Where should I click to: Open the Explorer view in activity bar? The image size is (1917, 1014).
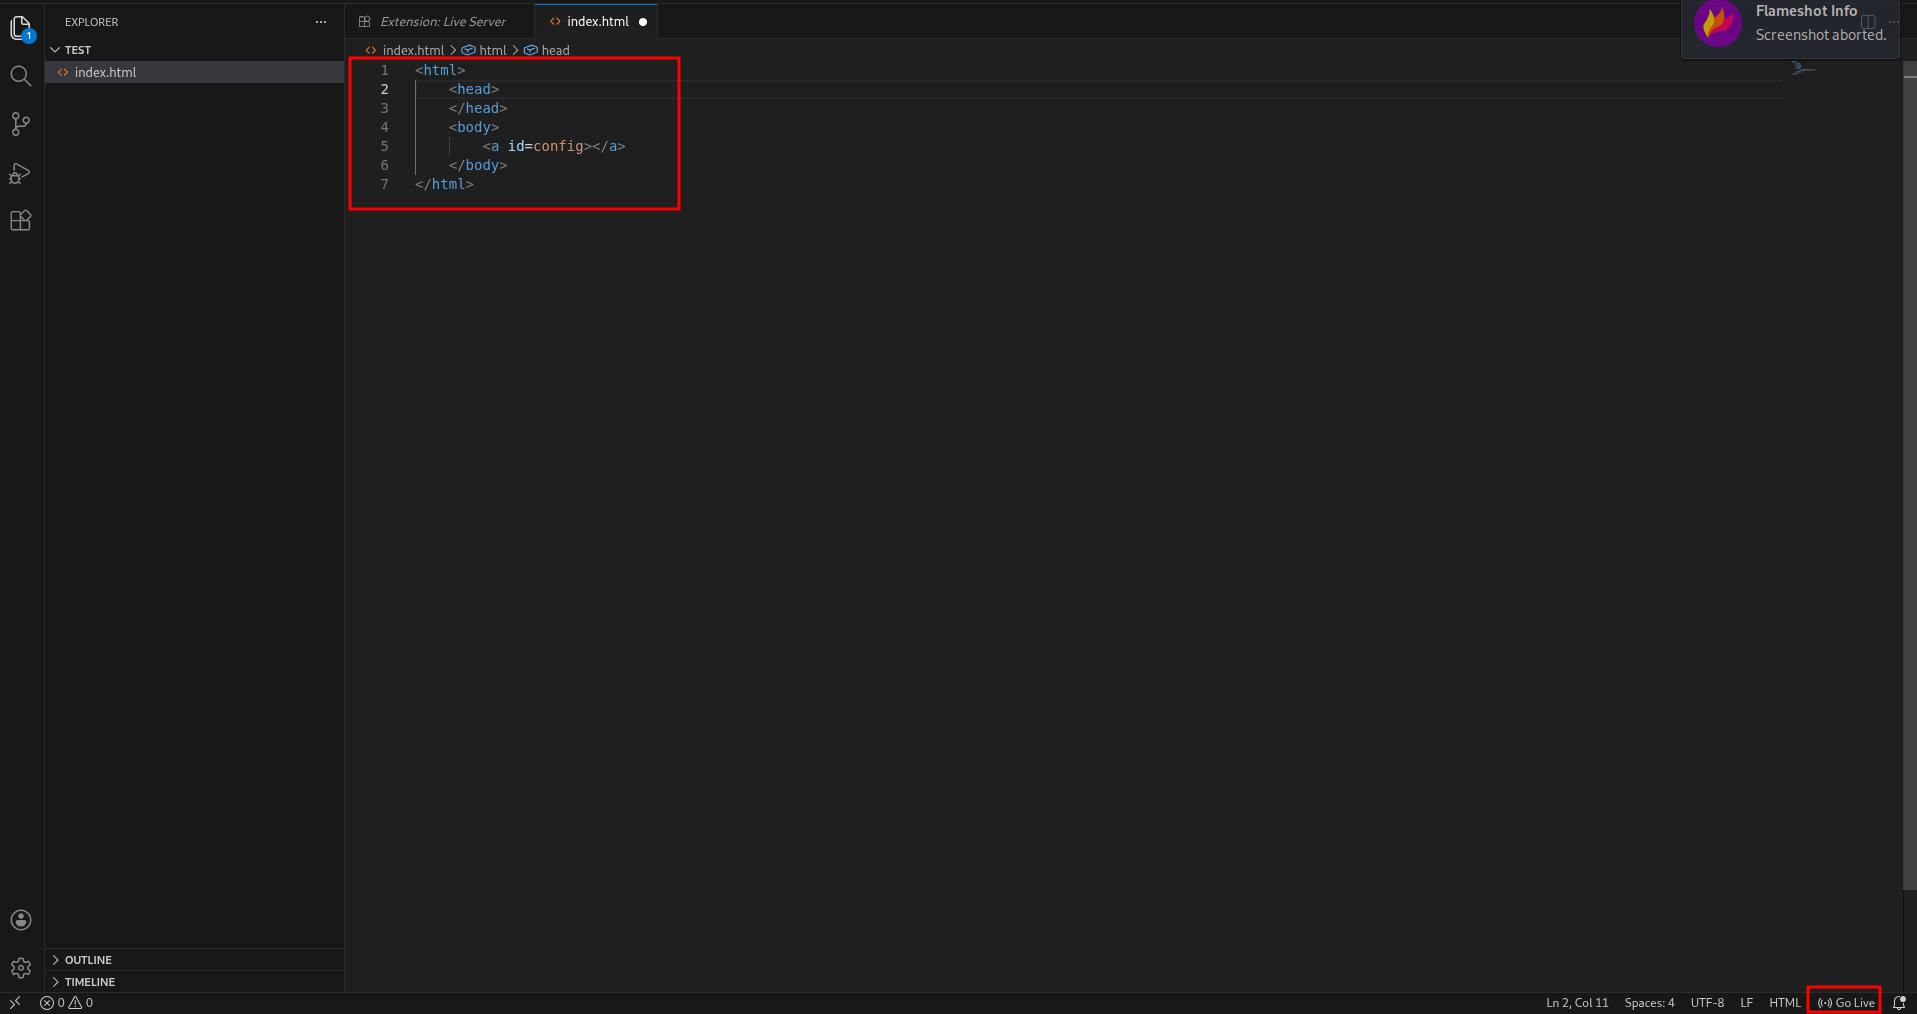click(21, 28)
